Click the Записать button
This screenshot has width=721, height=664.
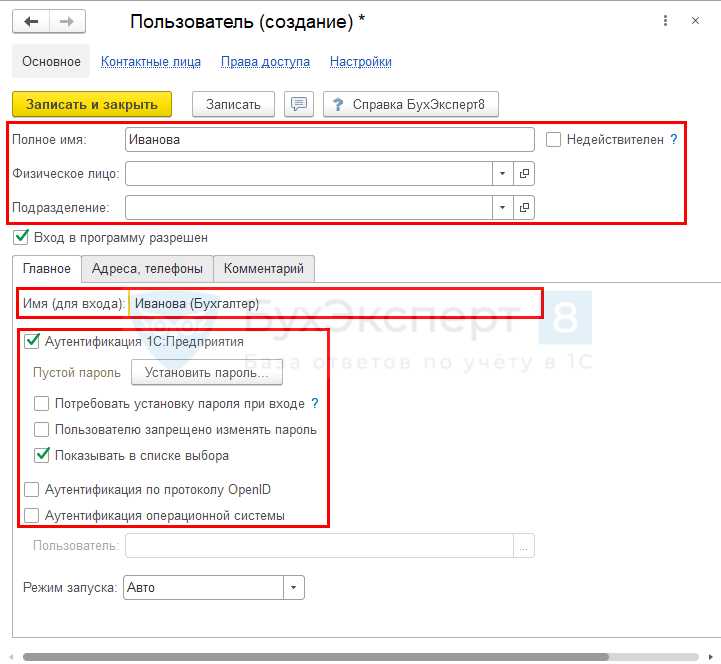(x=233, y=104)
